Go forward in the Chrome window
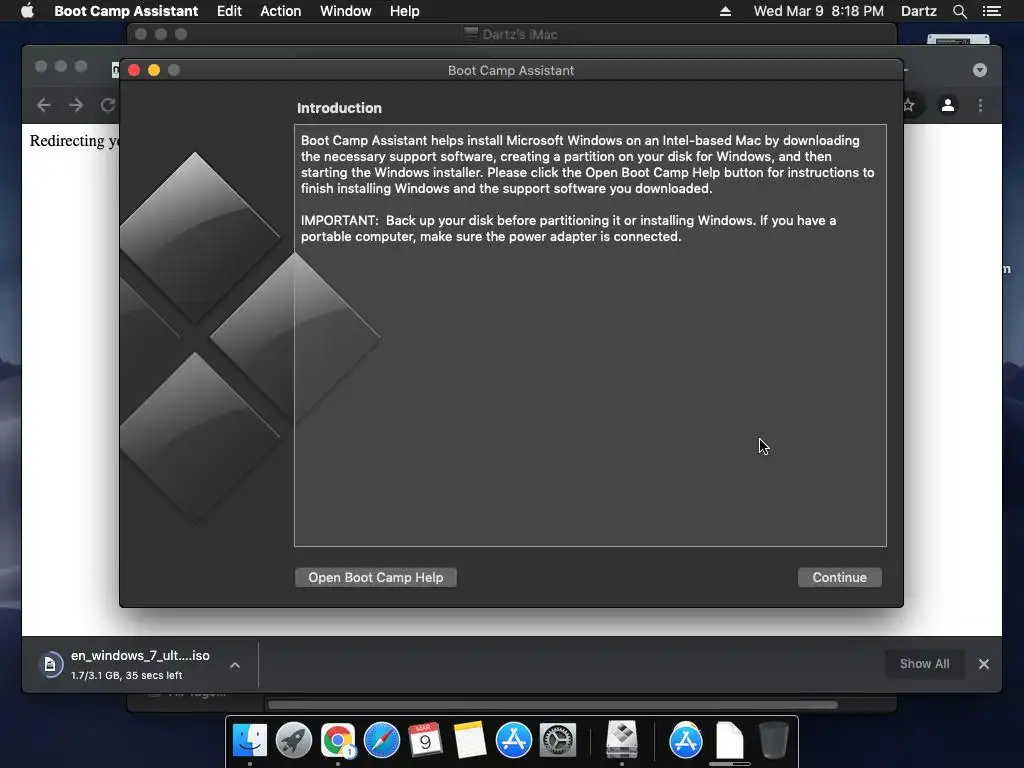This screenshot has height=768, width=1024. coord(76,105)
